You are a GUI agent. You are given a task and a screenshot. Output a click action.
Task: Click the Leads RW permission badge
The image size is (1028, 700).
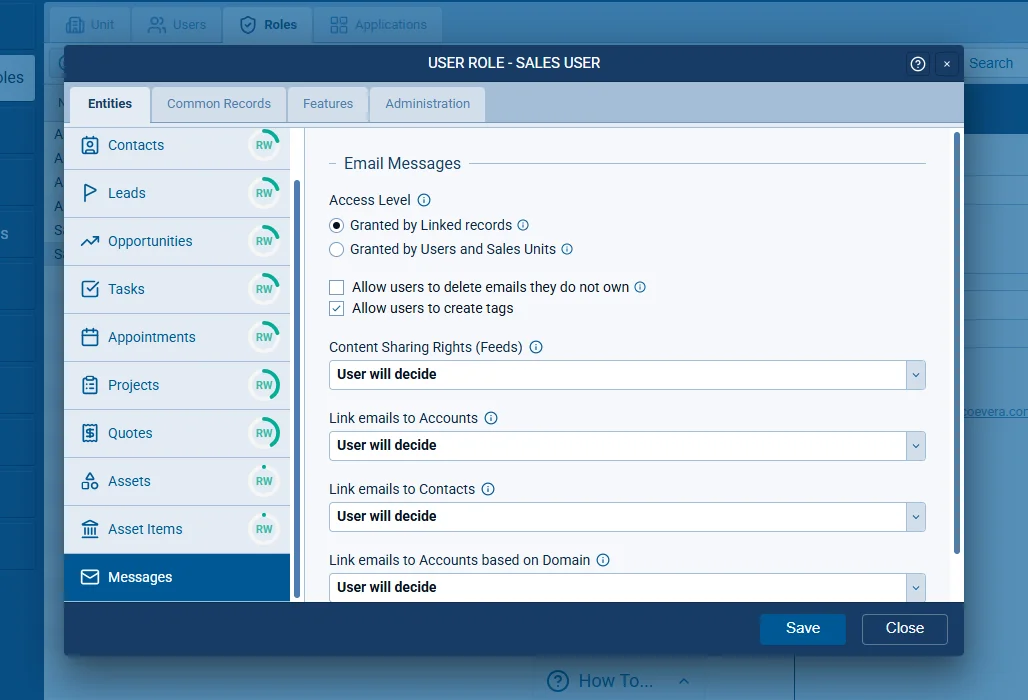pos(264,193)
